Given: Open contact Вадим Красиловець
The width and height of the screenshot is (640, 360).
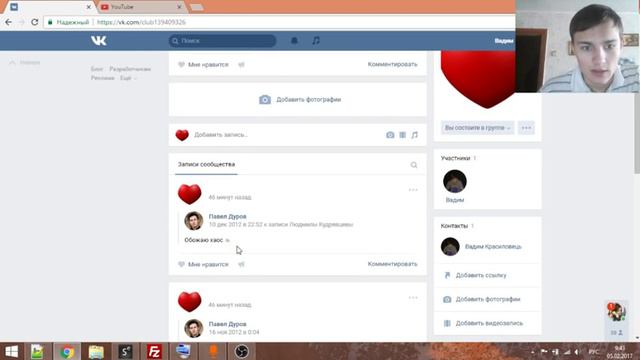Looking at the screenshot, I should pyautogui.click(x=493, y=247).
